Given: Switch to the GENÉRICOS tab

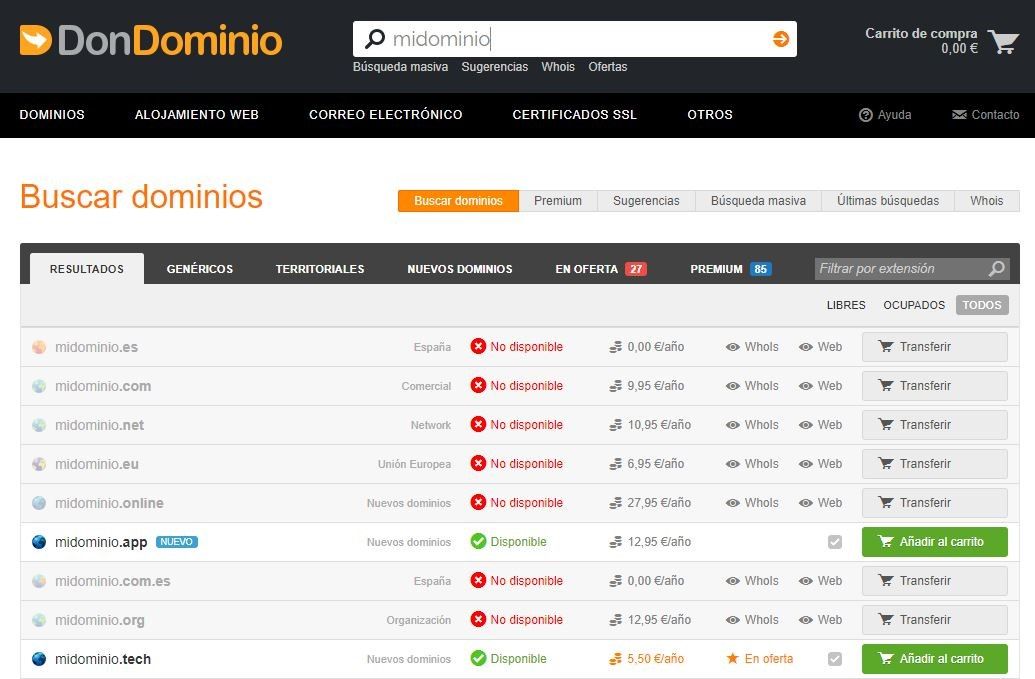Looking at the screenshot, I should tap(199, 268).
